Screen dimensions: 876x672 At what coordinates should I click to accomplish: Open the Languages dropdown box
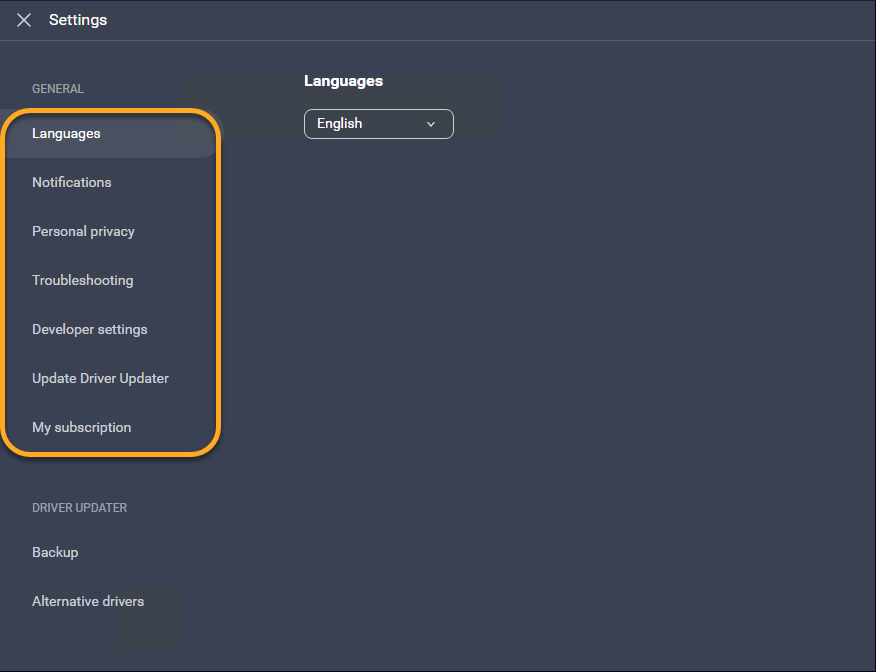click(378, 124)
